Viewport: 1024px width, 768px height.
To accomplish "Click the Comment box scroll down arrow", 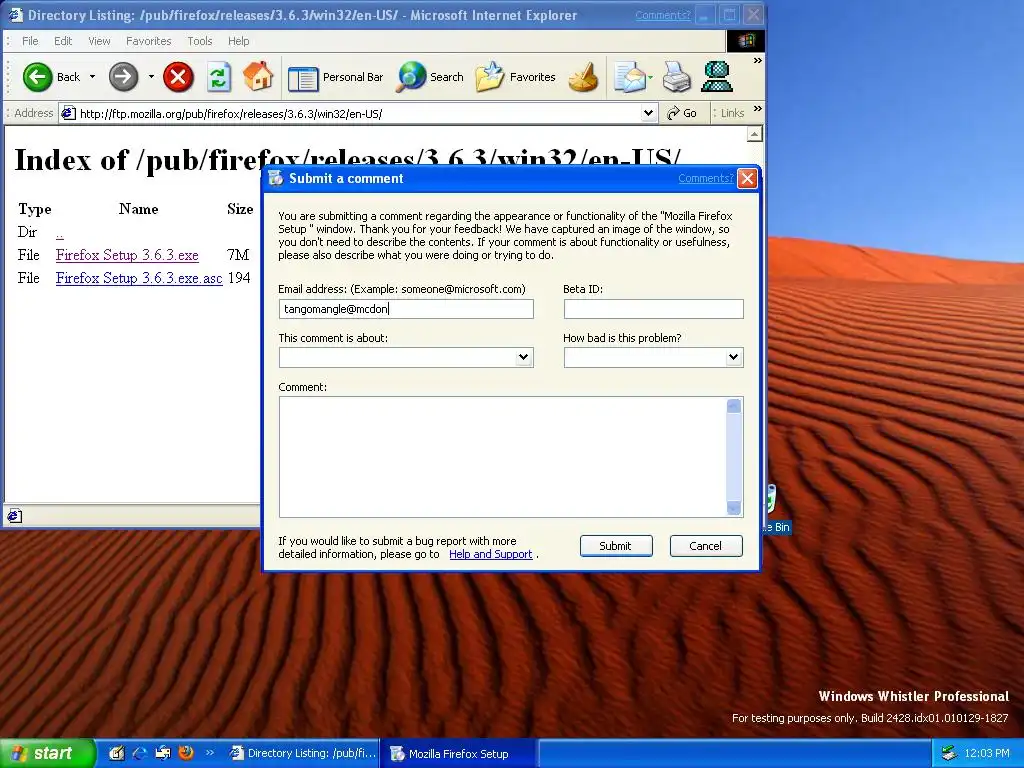I will (734, 507).
